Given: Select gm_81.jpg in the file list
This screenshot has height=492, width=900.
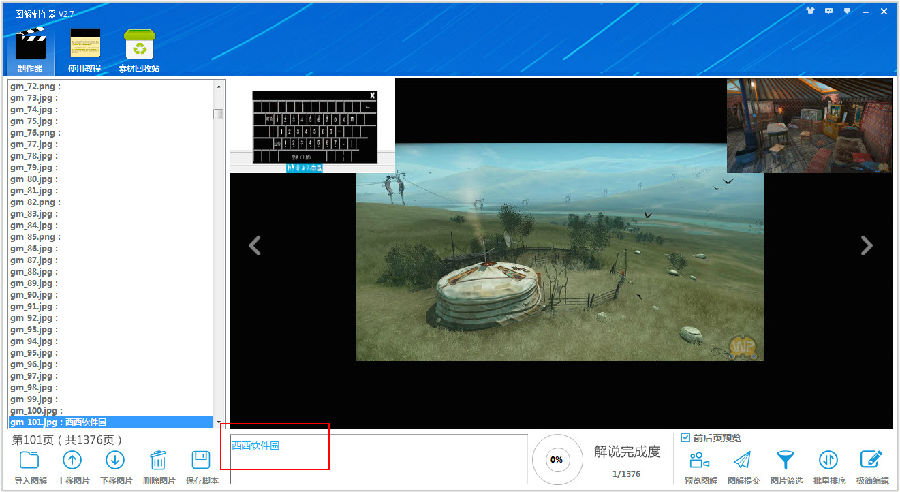Looking at the screenshot, I should pos(34,191).
